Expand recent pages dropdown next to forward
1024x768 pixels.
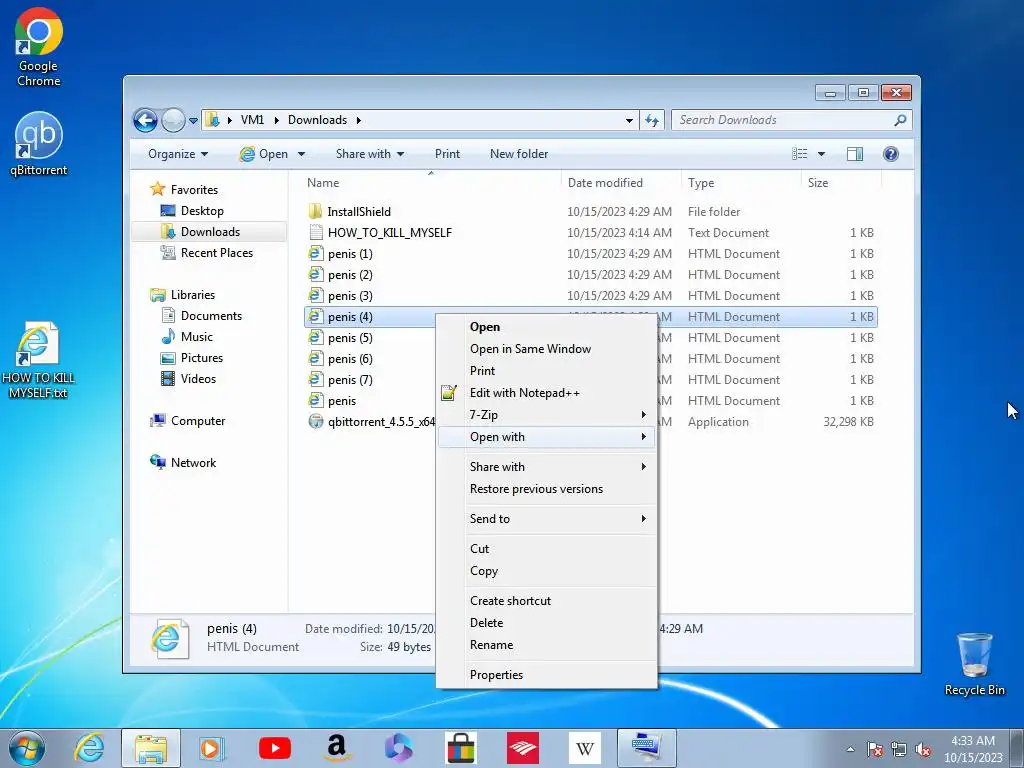pyautogui.click(x=193, y=121)
